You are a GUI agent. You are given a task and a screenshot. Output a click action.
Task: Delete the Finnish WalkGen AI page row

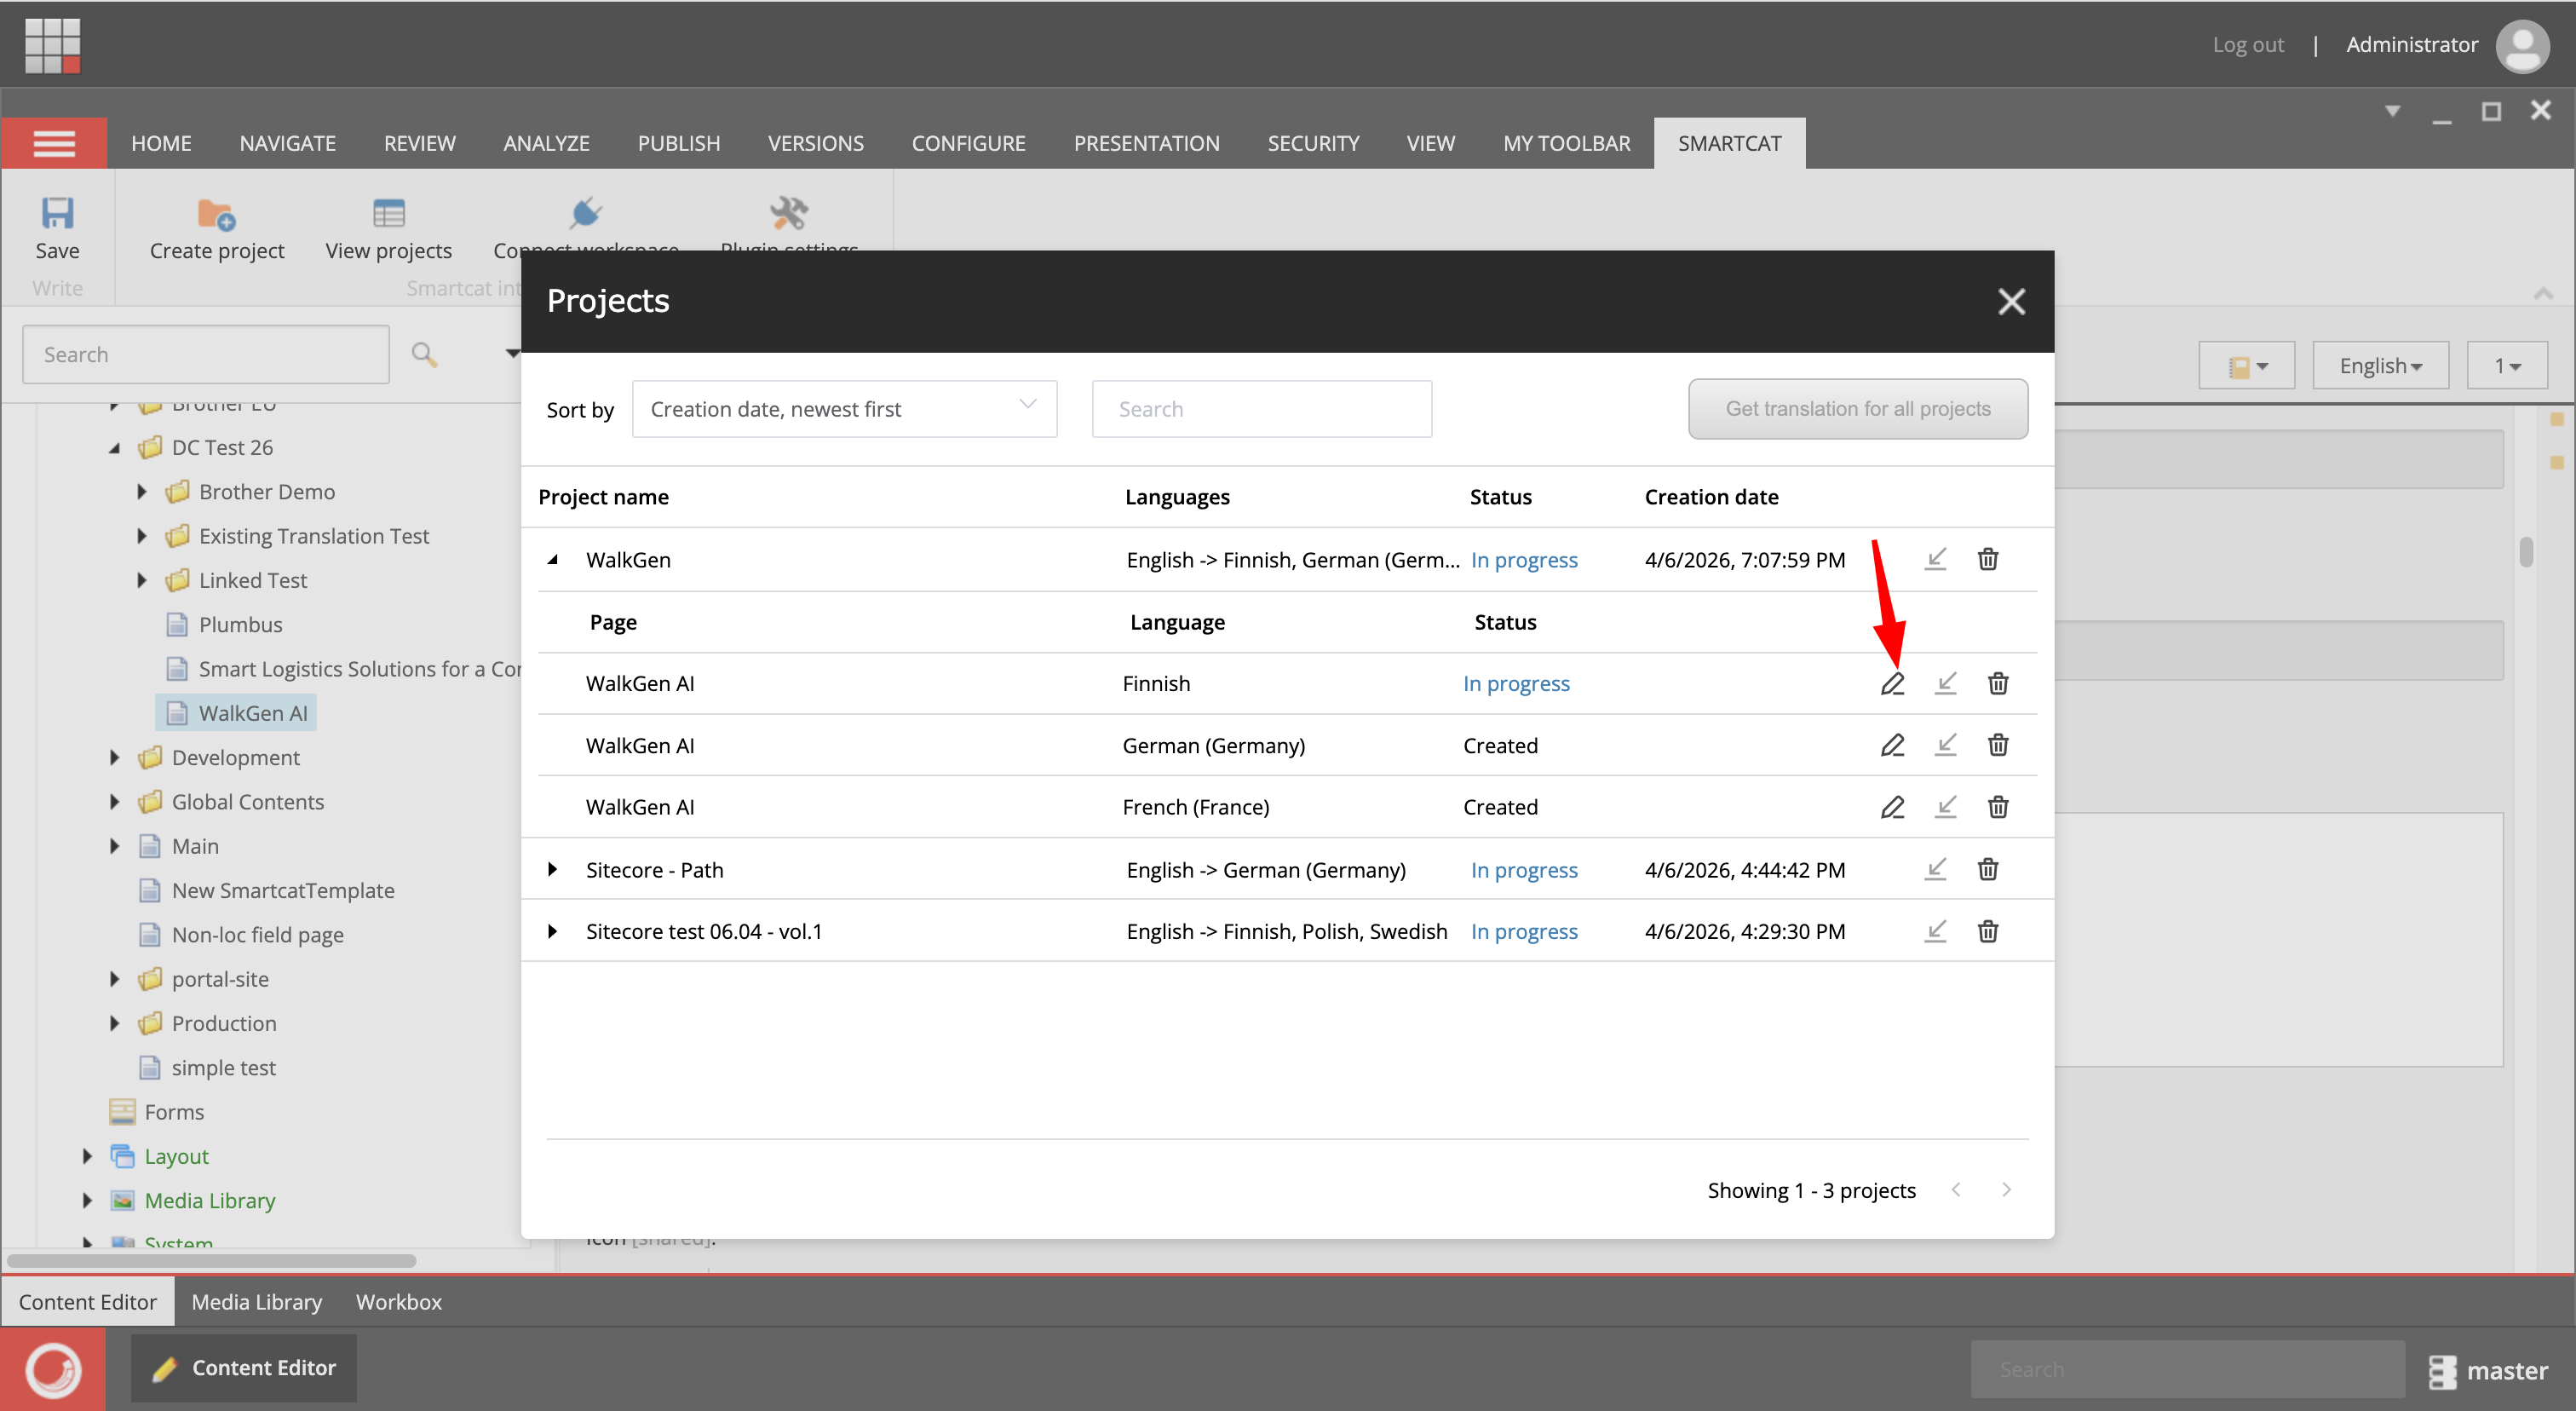pos(1998,684)
